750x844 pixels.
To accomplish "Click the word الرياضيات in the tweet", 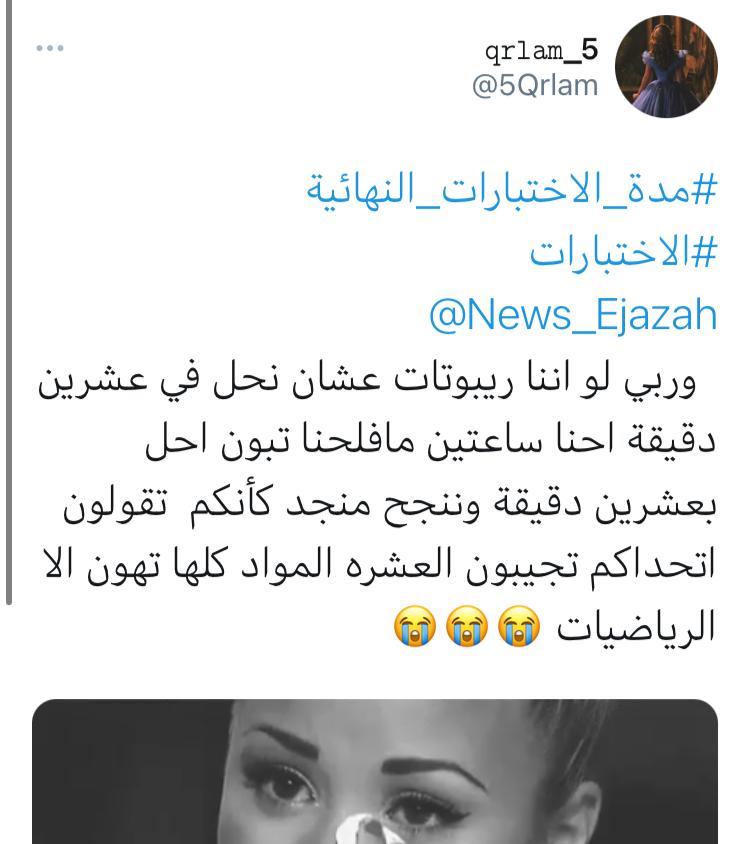I will pos(636,627).
